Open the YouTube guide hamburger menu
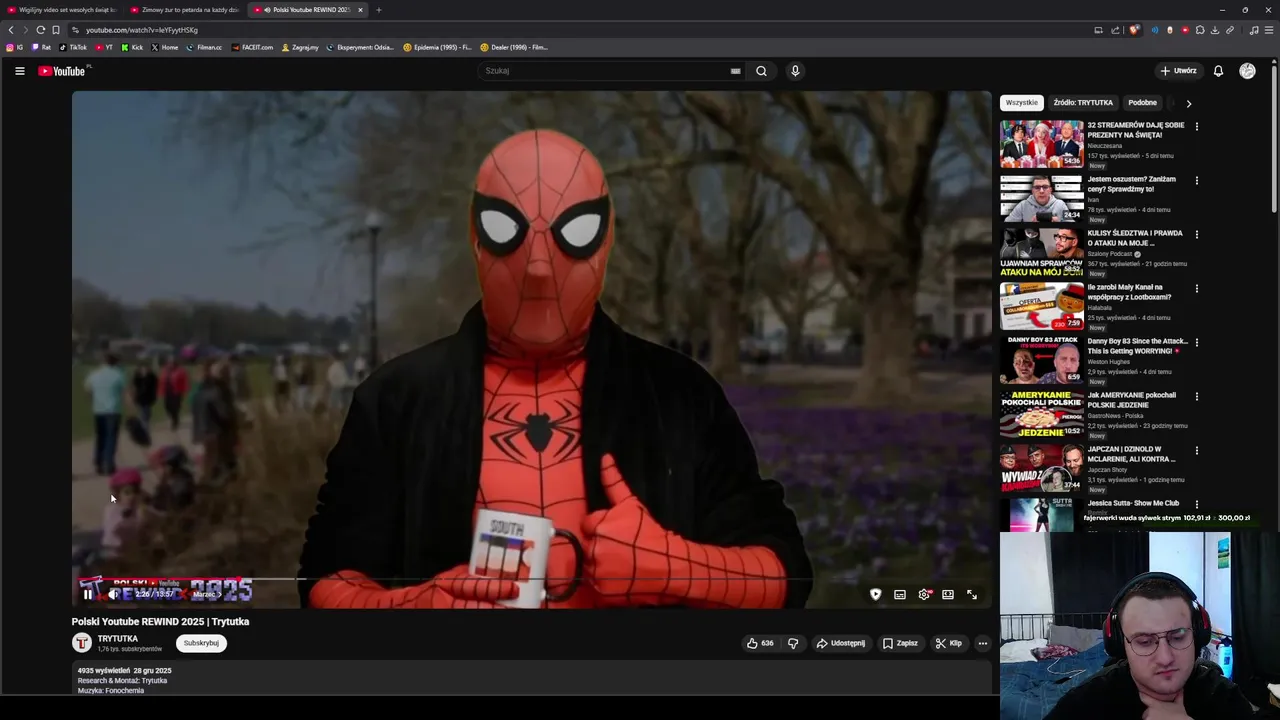The width and height of the screenshot is (1280, 720). point(19,71)
